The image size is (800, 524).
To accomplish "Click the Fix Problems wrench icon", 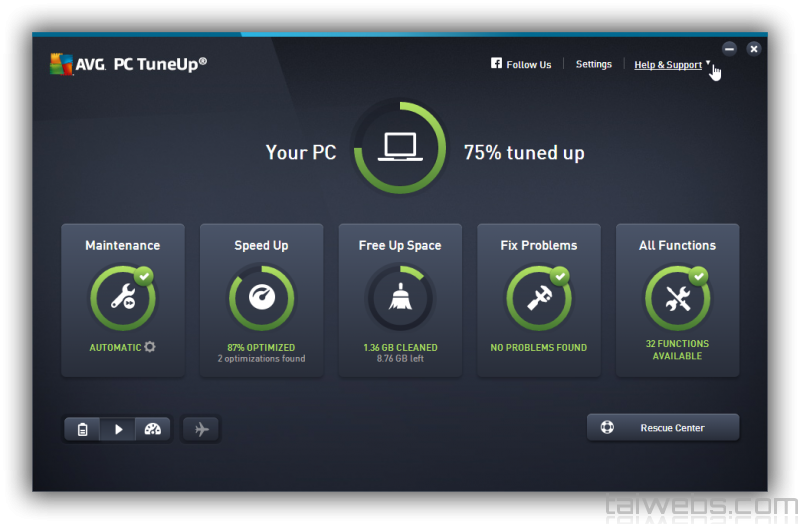I will [538, 299].
